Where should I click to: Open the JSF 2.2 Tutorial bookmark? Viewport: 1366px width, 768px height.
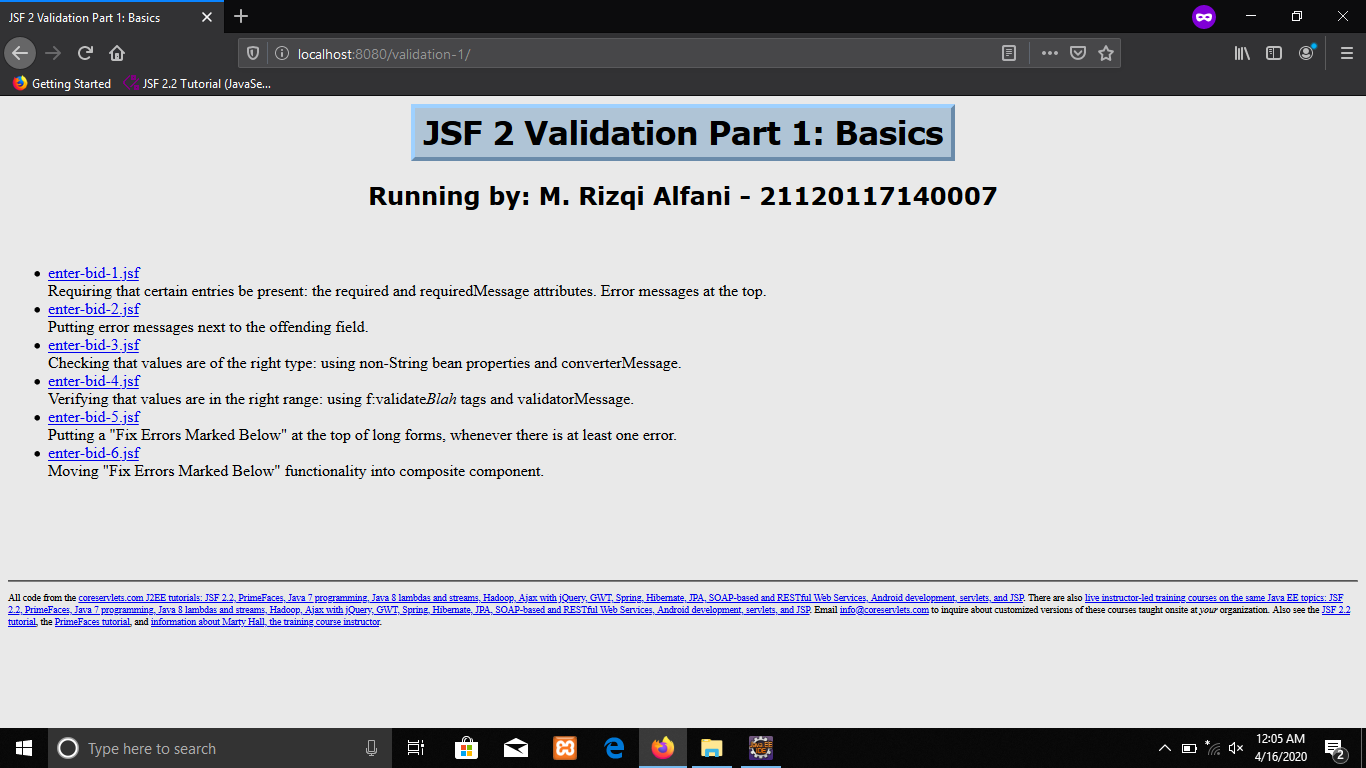197,84
